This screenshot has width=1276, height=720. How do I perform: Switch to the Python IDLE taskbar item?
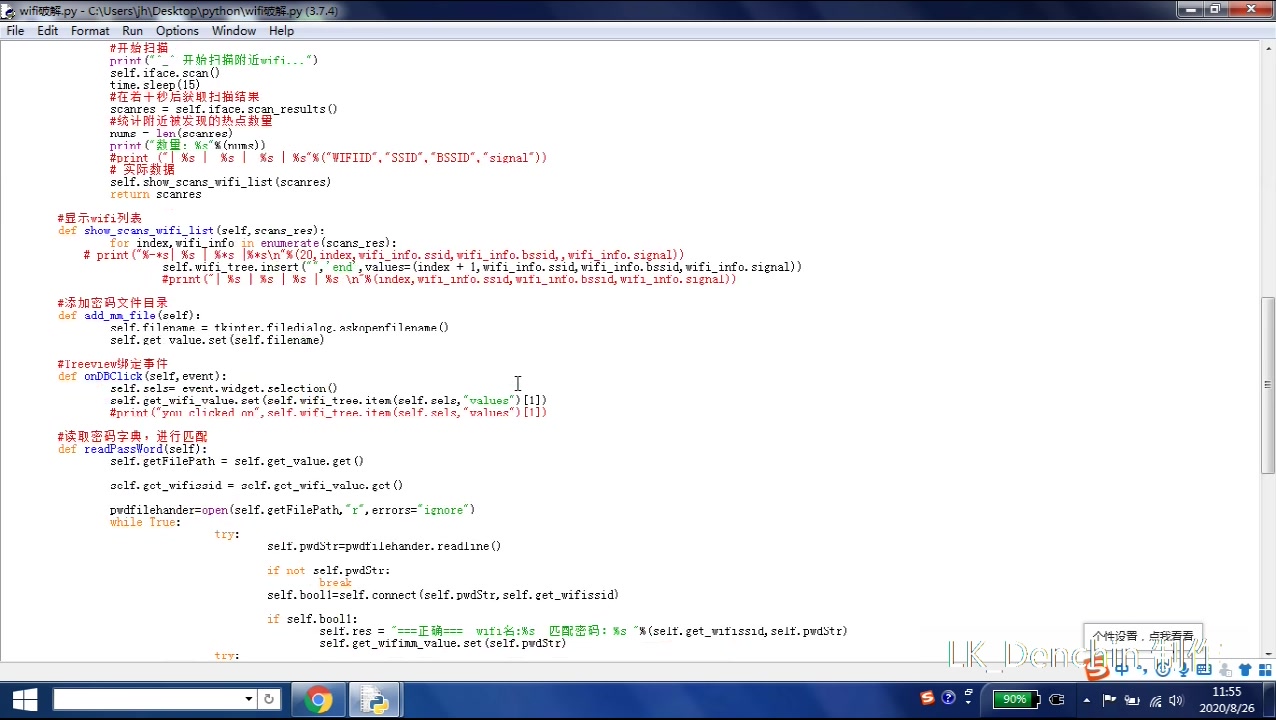(x=375, y=699)
